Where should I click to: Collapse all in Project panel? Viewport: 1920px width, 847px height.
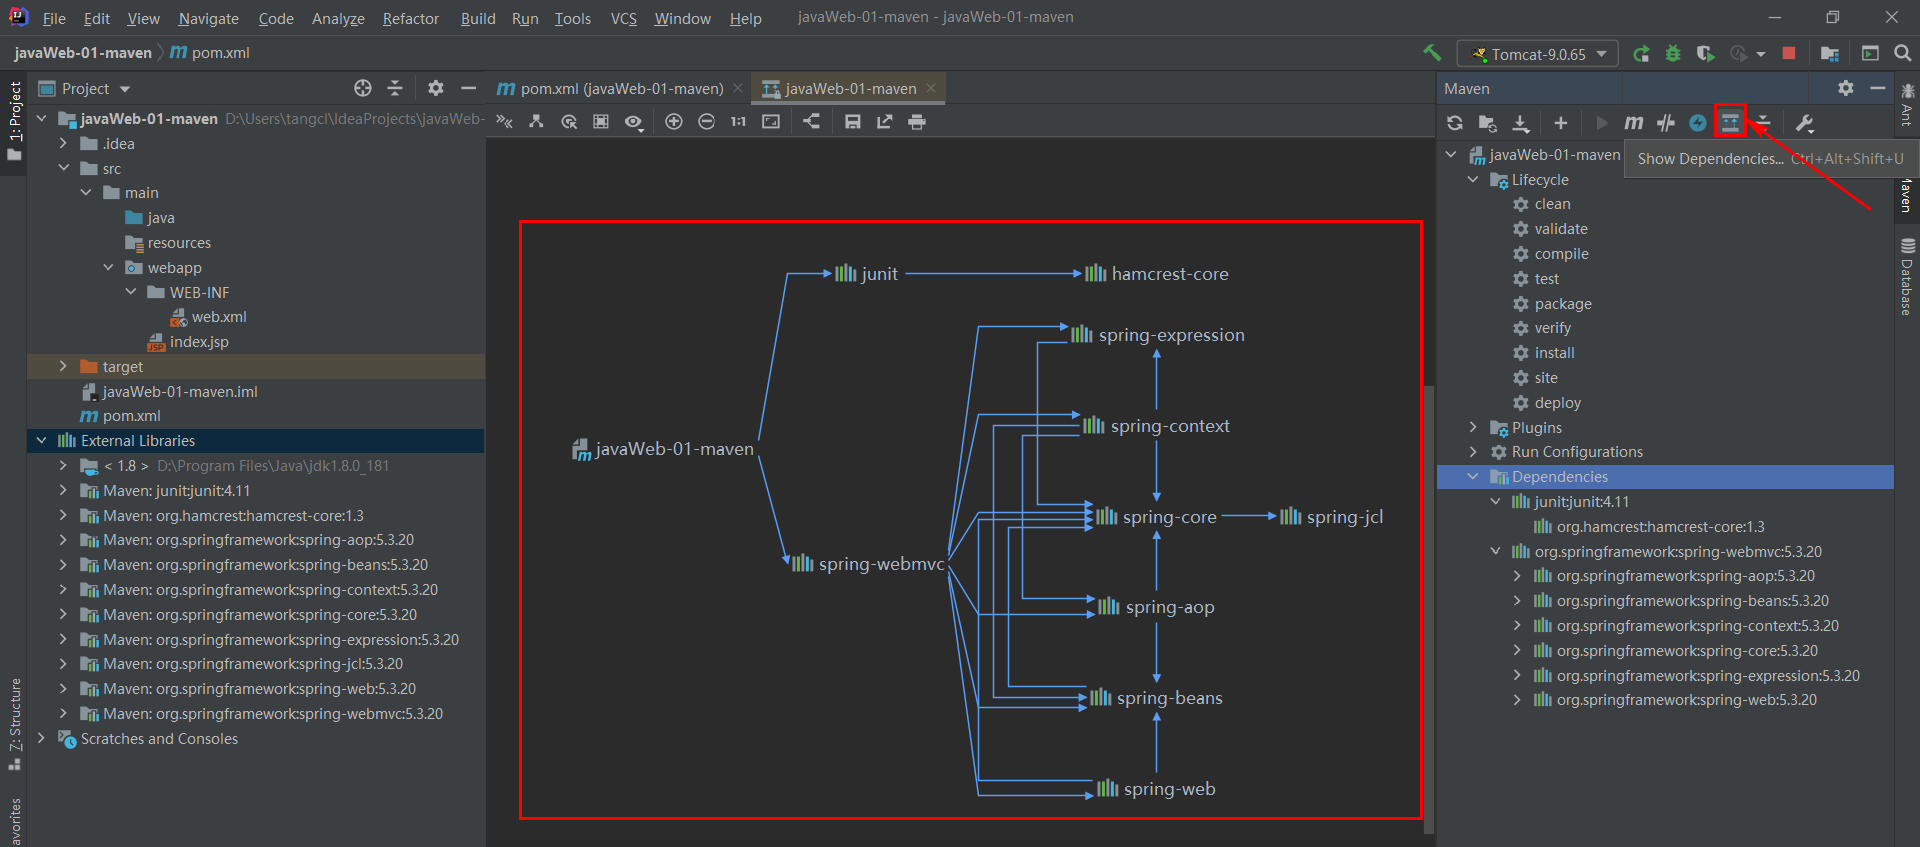(x=395, y=88)
